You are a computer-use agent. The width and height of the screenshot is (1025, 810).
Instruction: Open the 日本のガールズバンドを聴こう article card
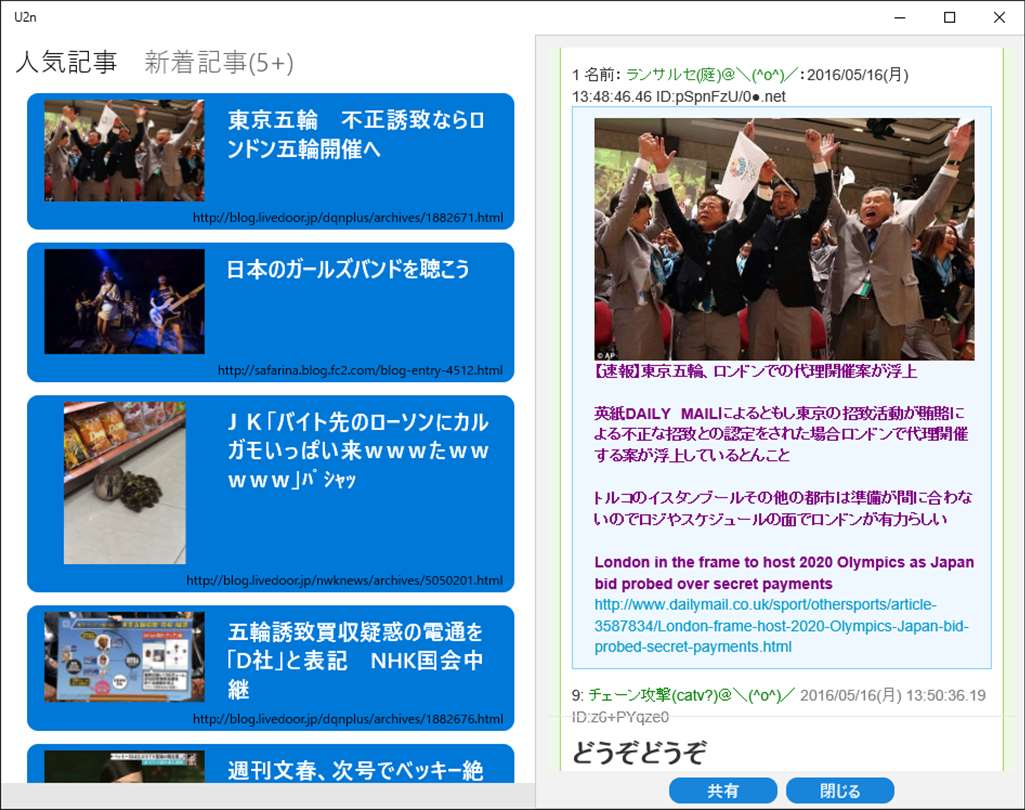click(x=271, y=312)
